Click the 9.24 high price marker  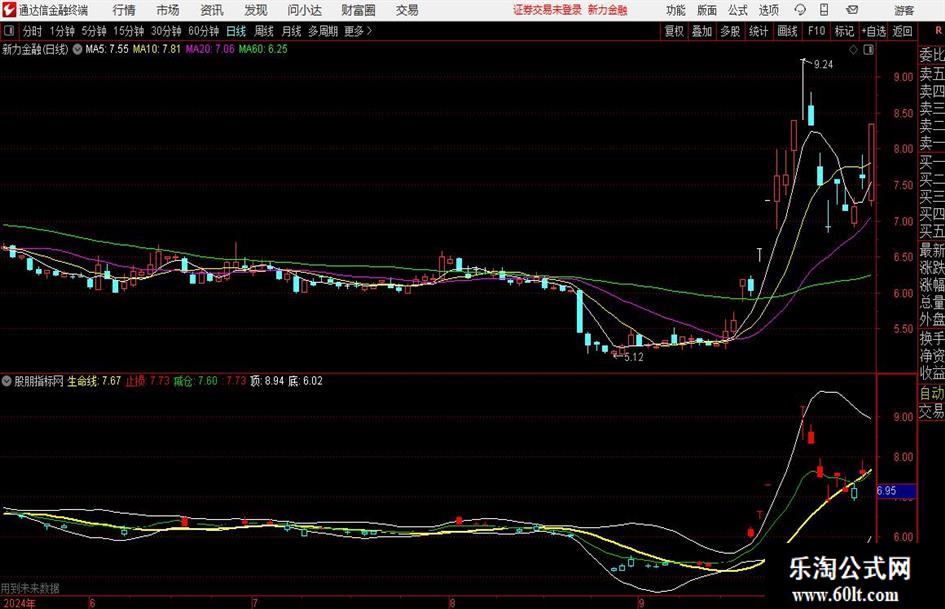[x=823, y=65]
